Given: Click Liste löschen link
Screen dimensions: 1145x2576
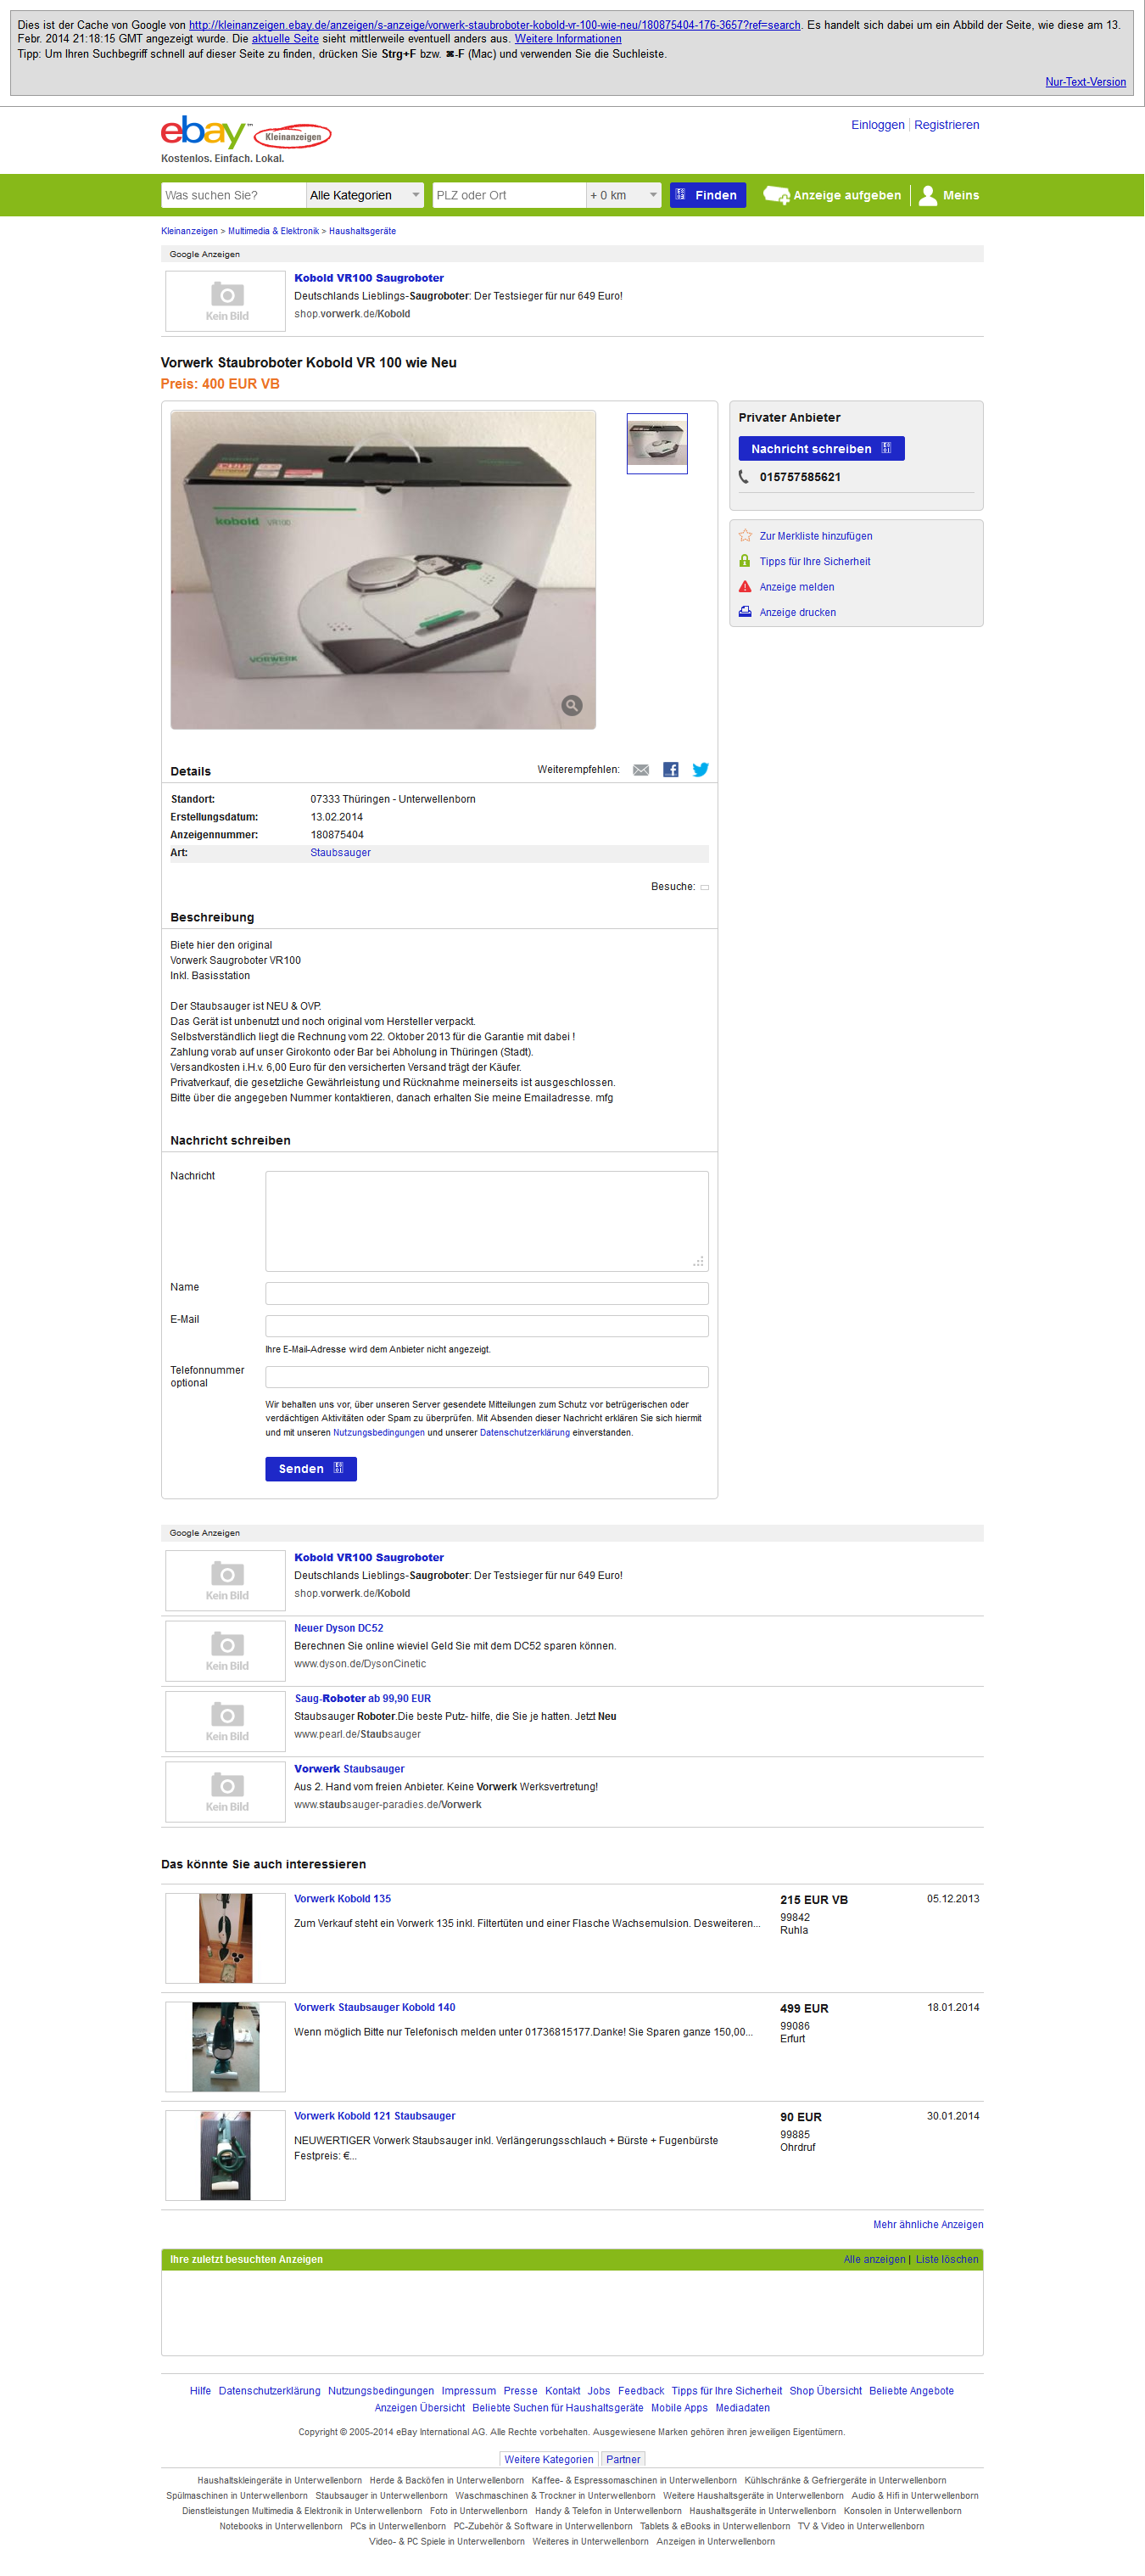Looking at the screenshot, I should coord(947,2260).
